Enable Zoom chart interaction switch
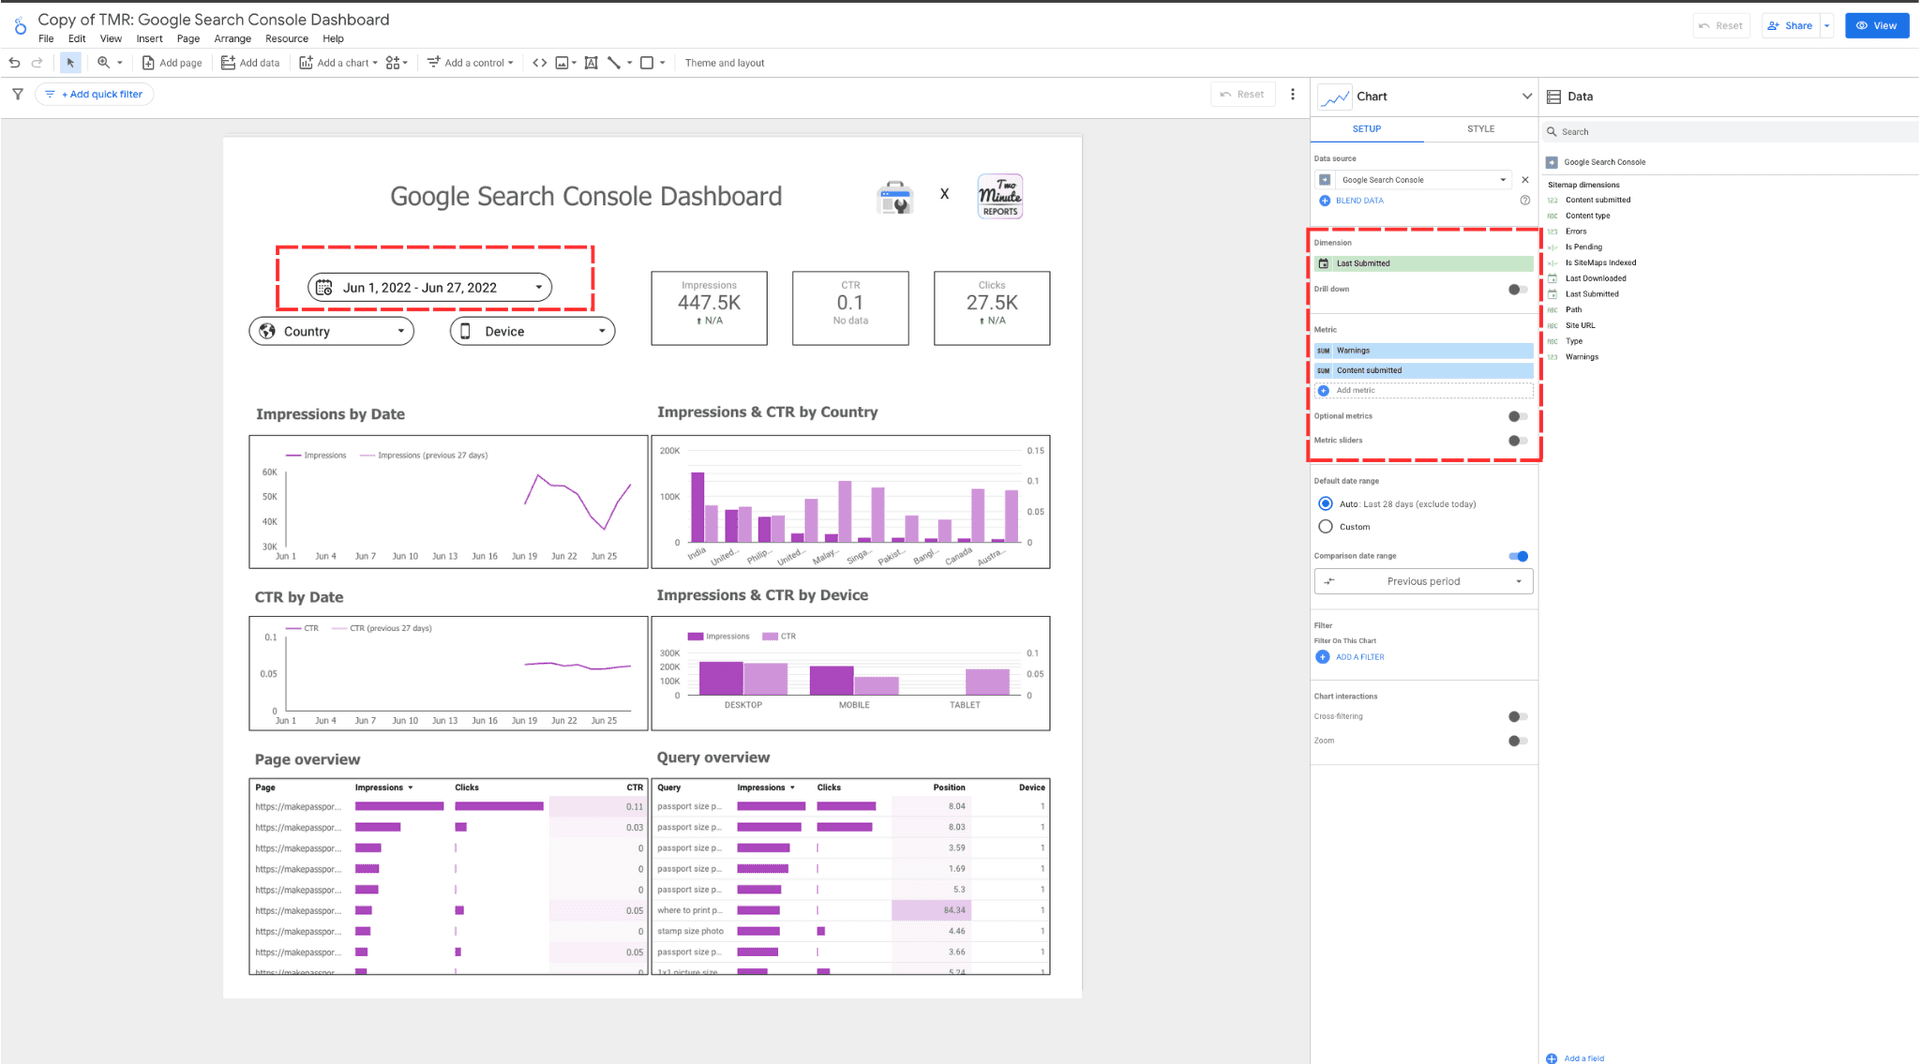 pos(1517,741)
